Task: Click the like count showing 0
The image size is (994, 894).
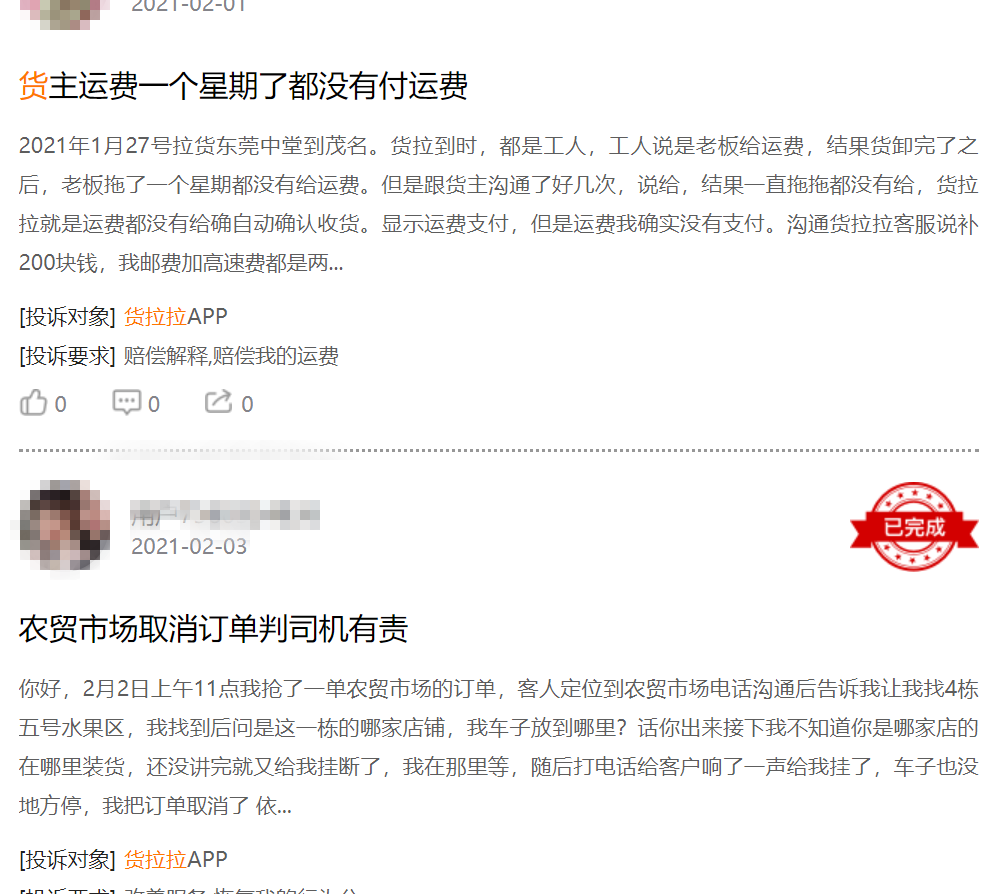Action: point(62,404)
